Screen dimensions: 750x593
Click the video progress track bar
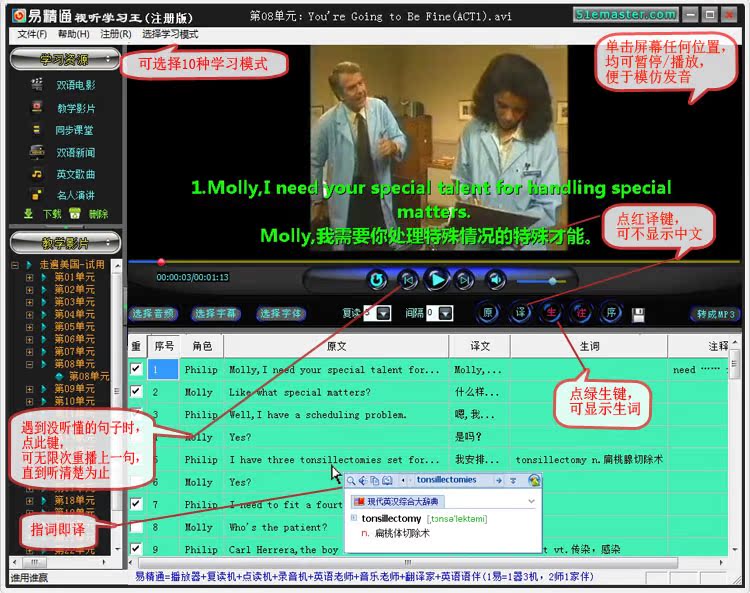tap(434, 262)
